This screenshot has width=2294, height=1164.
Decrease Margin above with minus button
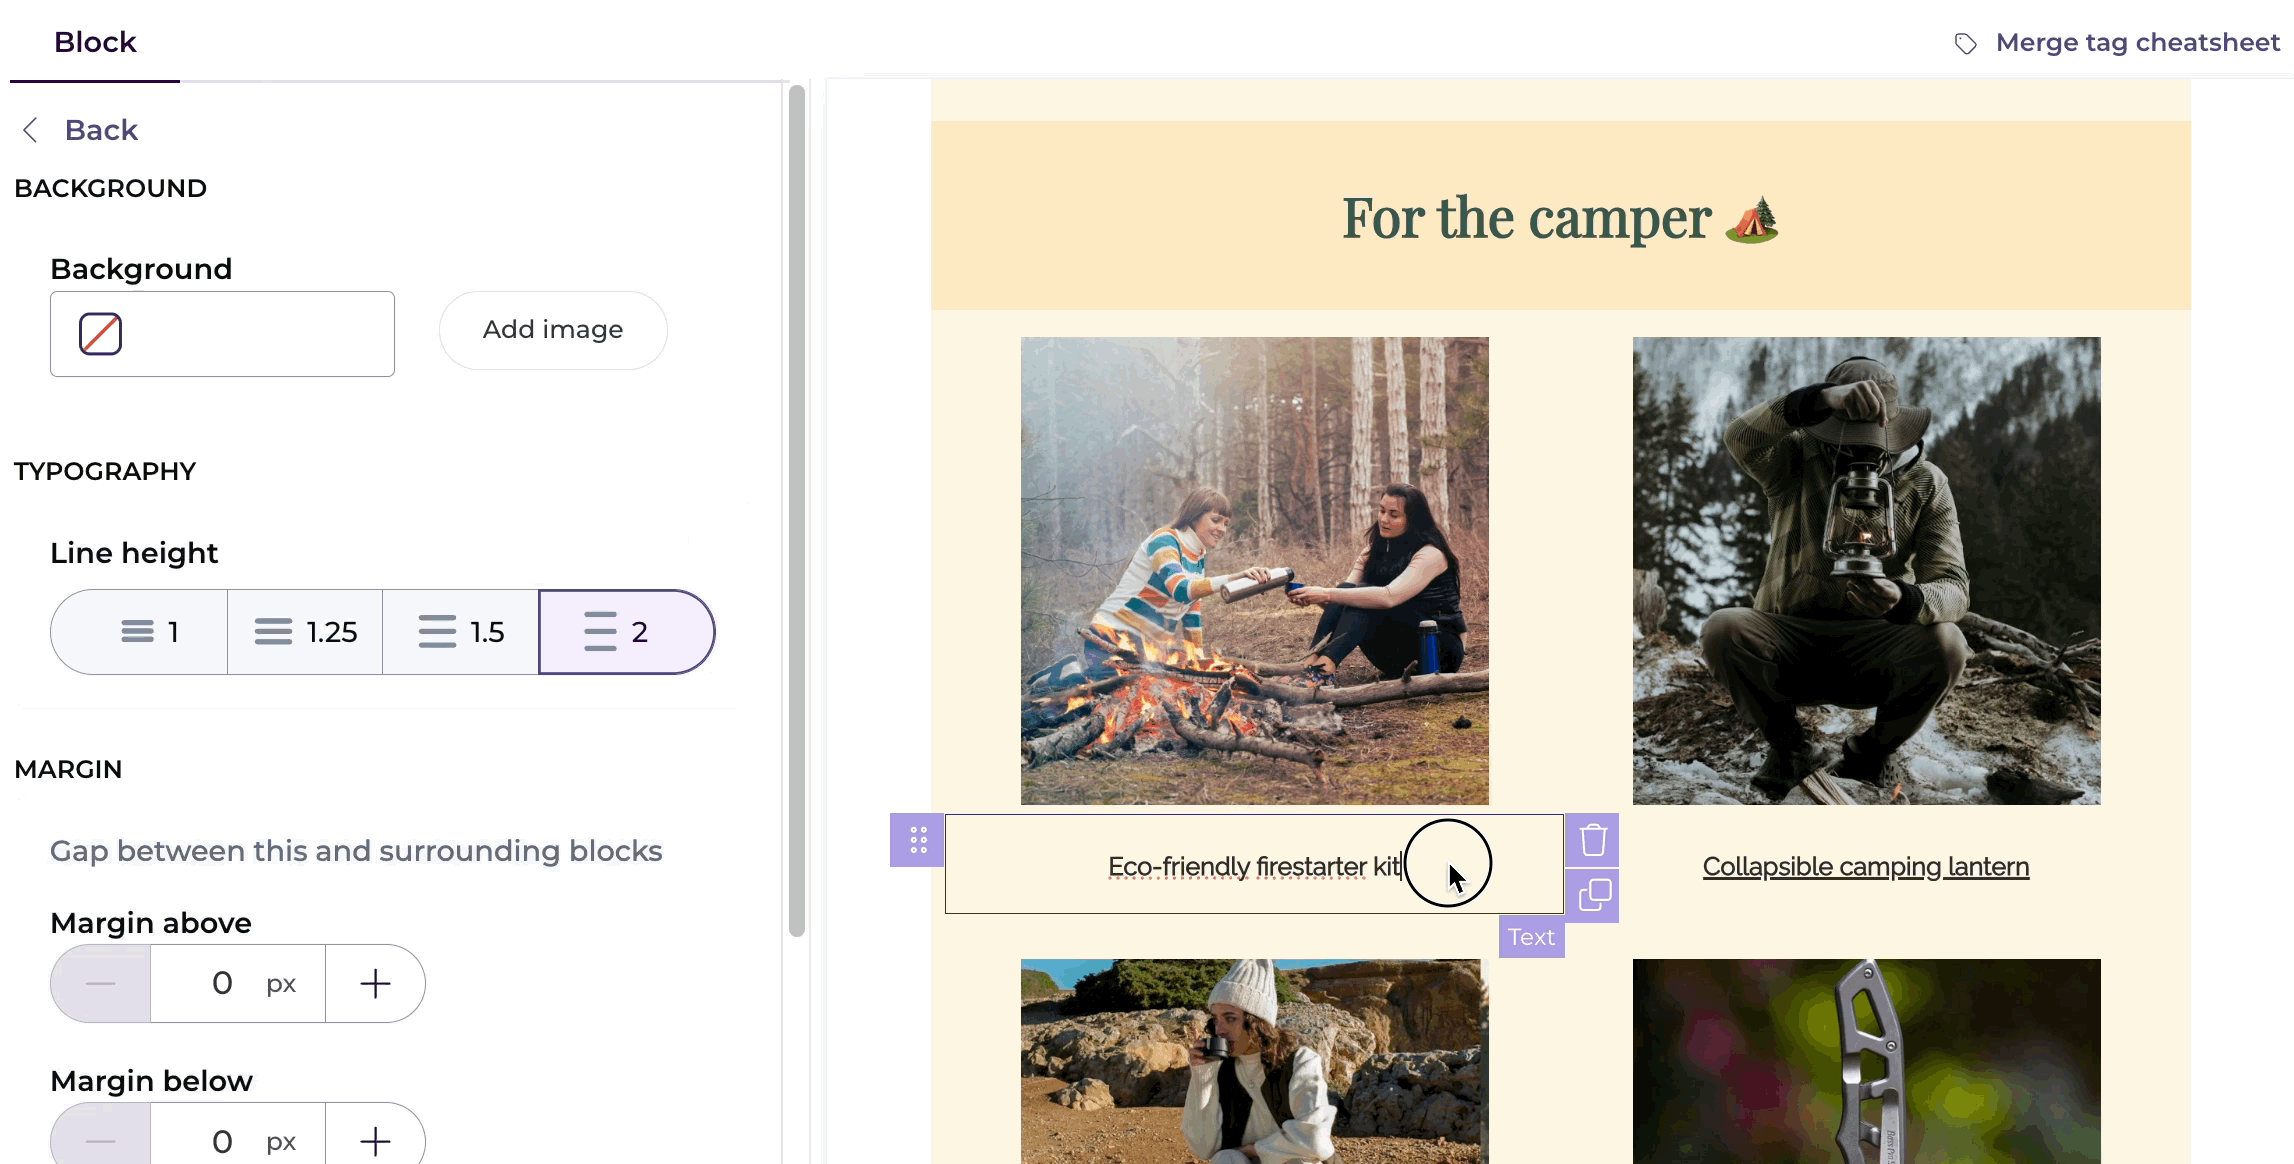pyautogui.click(x=101, y=983)
